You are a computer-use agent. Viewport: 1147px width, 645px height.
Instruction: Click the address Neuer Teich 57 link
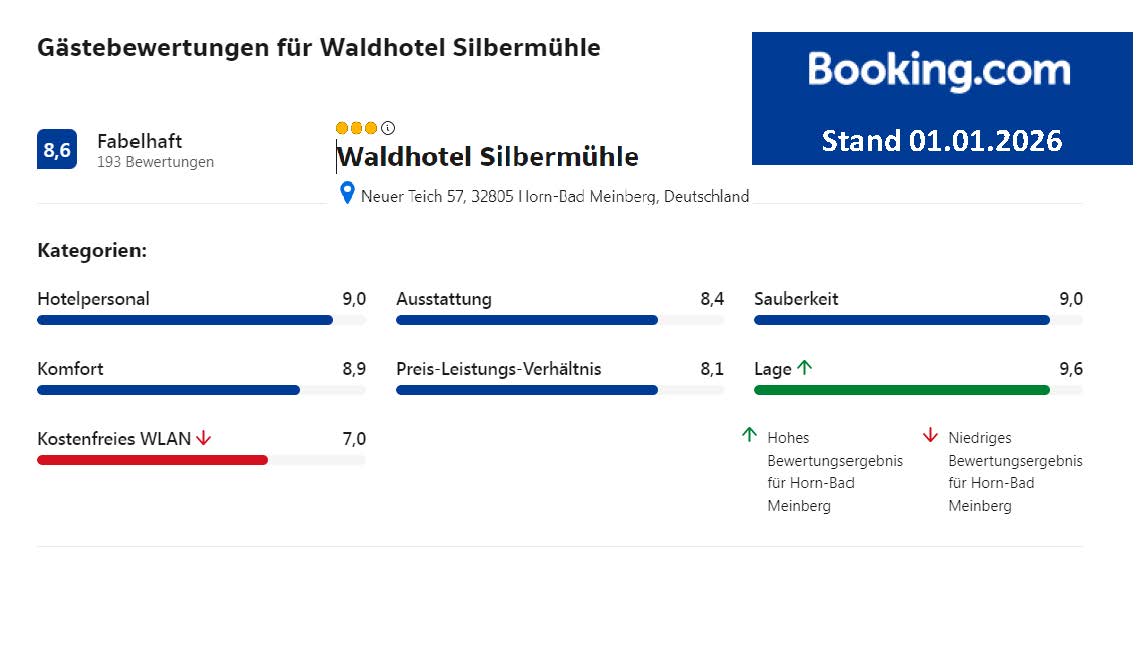point(555,196)
